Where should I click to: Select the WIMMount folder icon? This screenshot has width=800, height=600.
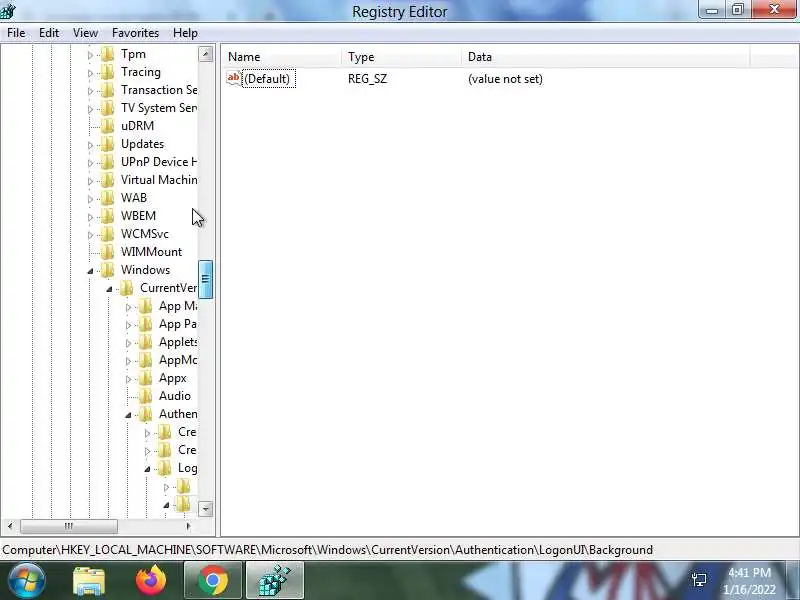tap(108, 252)
